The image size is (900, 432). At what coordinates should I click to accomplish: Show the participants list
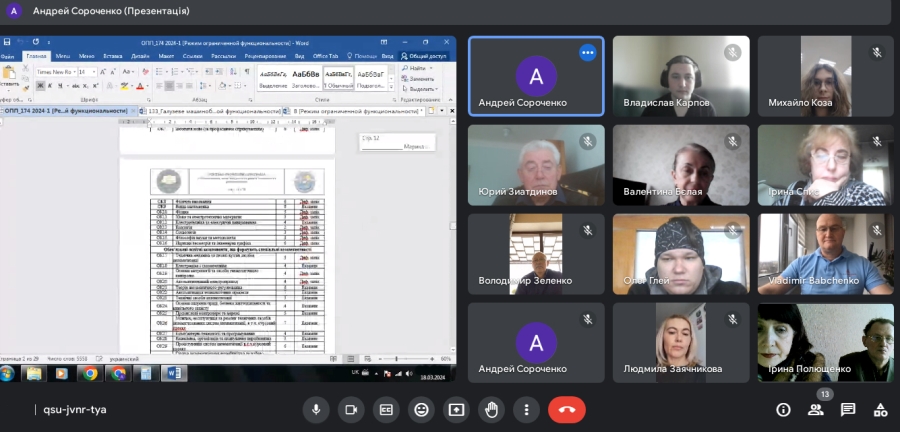click(x=816, y=409)
